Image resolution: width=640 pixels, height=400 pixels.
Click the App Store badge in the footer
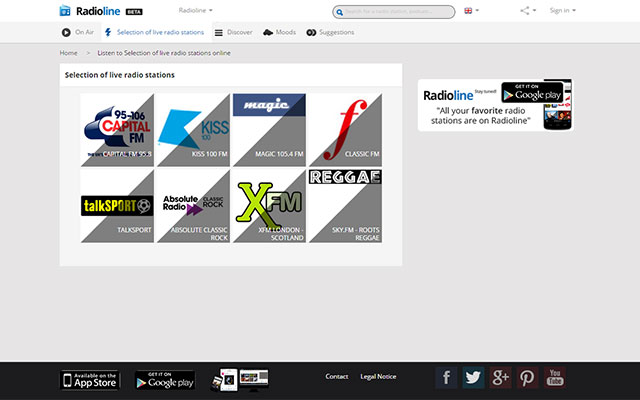[90, 380]
